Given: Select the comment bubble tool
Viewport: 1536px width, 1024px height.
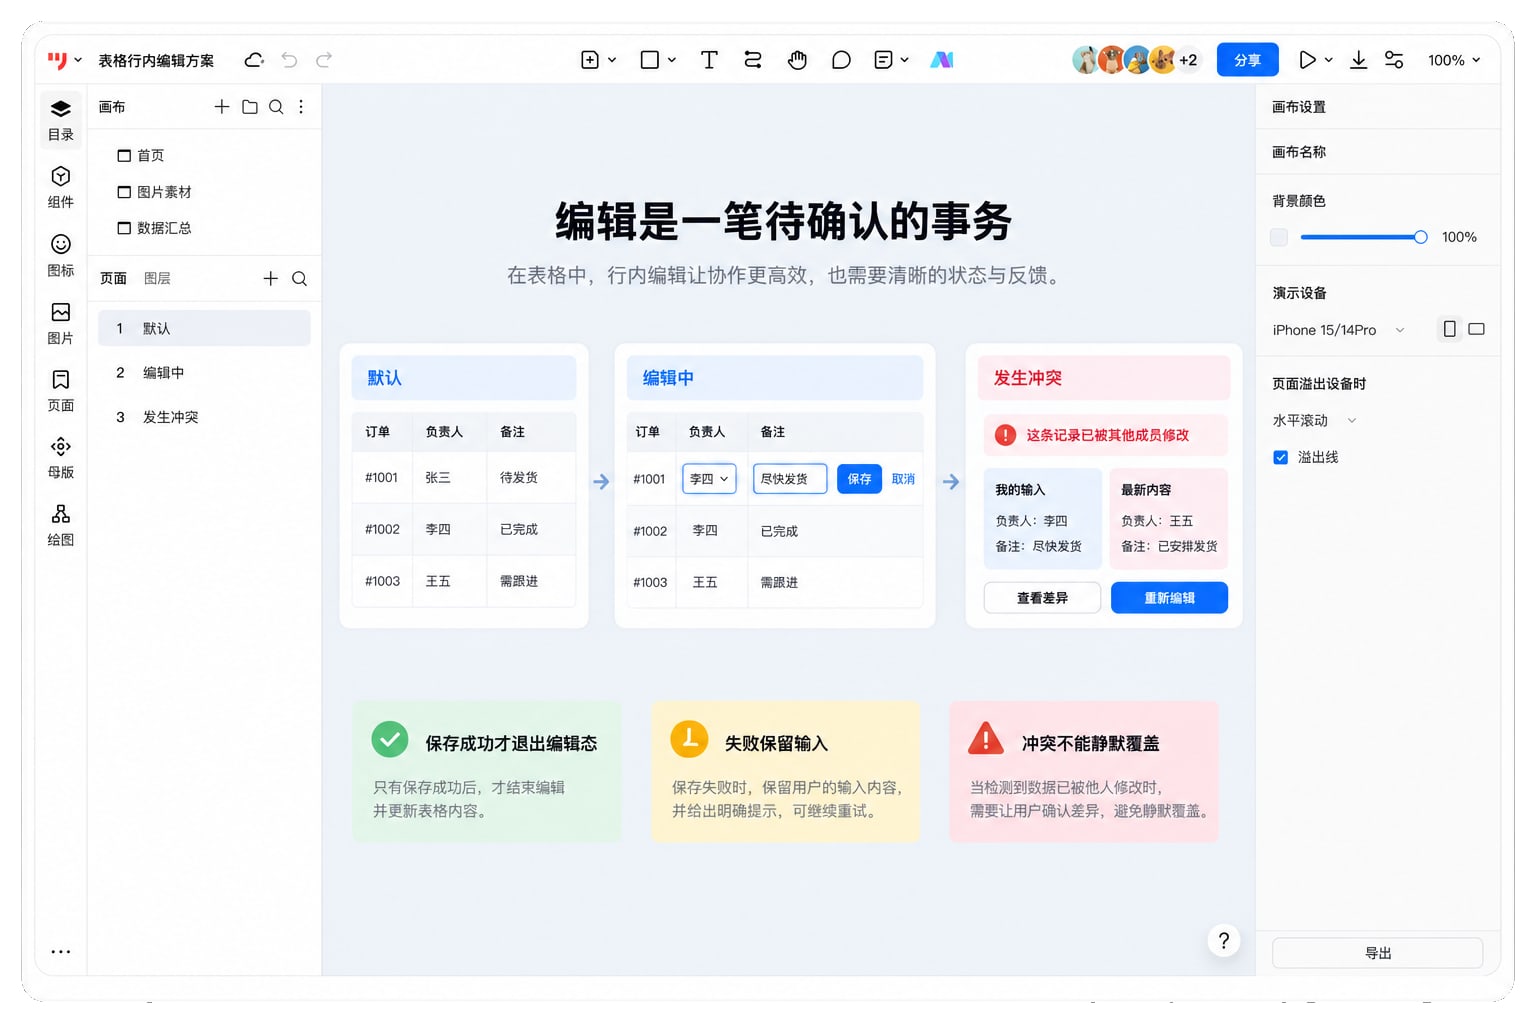Looking at the screenshot, I should click(x=841, y=60).
